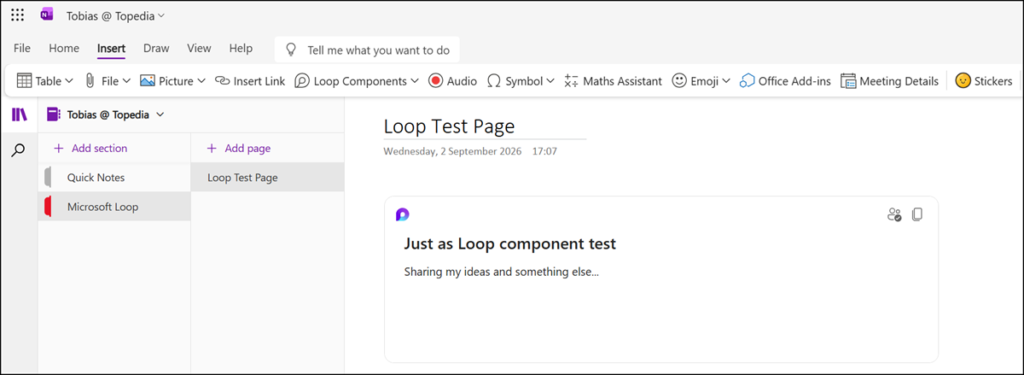
Task: Click the OneNote logo icon
Action: (x=46, y=15)
